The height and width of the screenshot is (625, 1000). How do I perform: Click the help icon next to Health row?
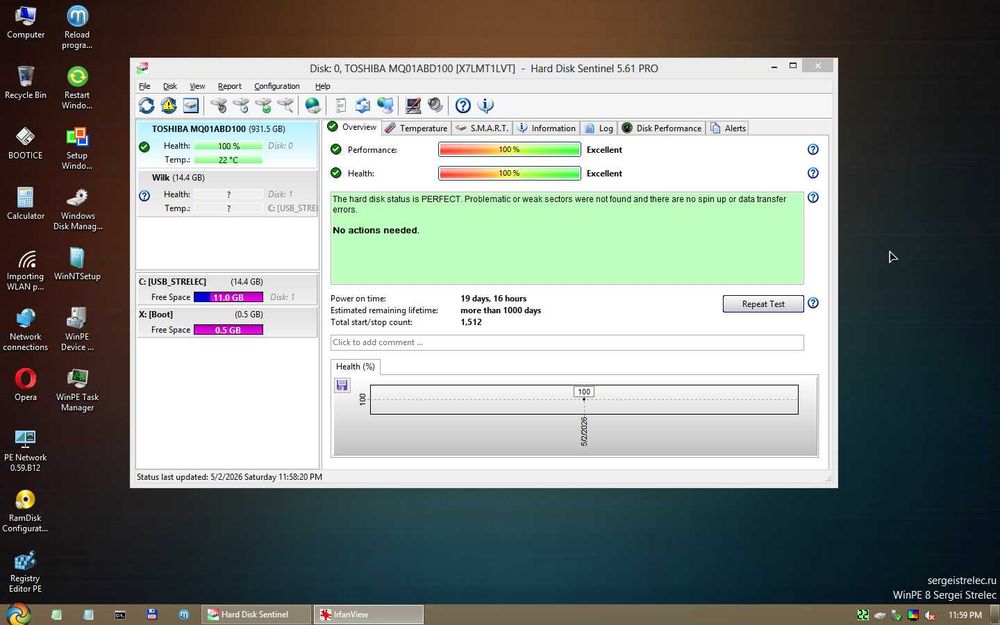coord(813,173)
